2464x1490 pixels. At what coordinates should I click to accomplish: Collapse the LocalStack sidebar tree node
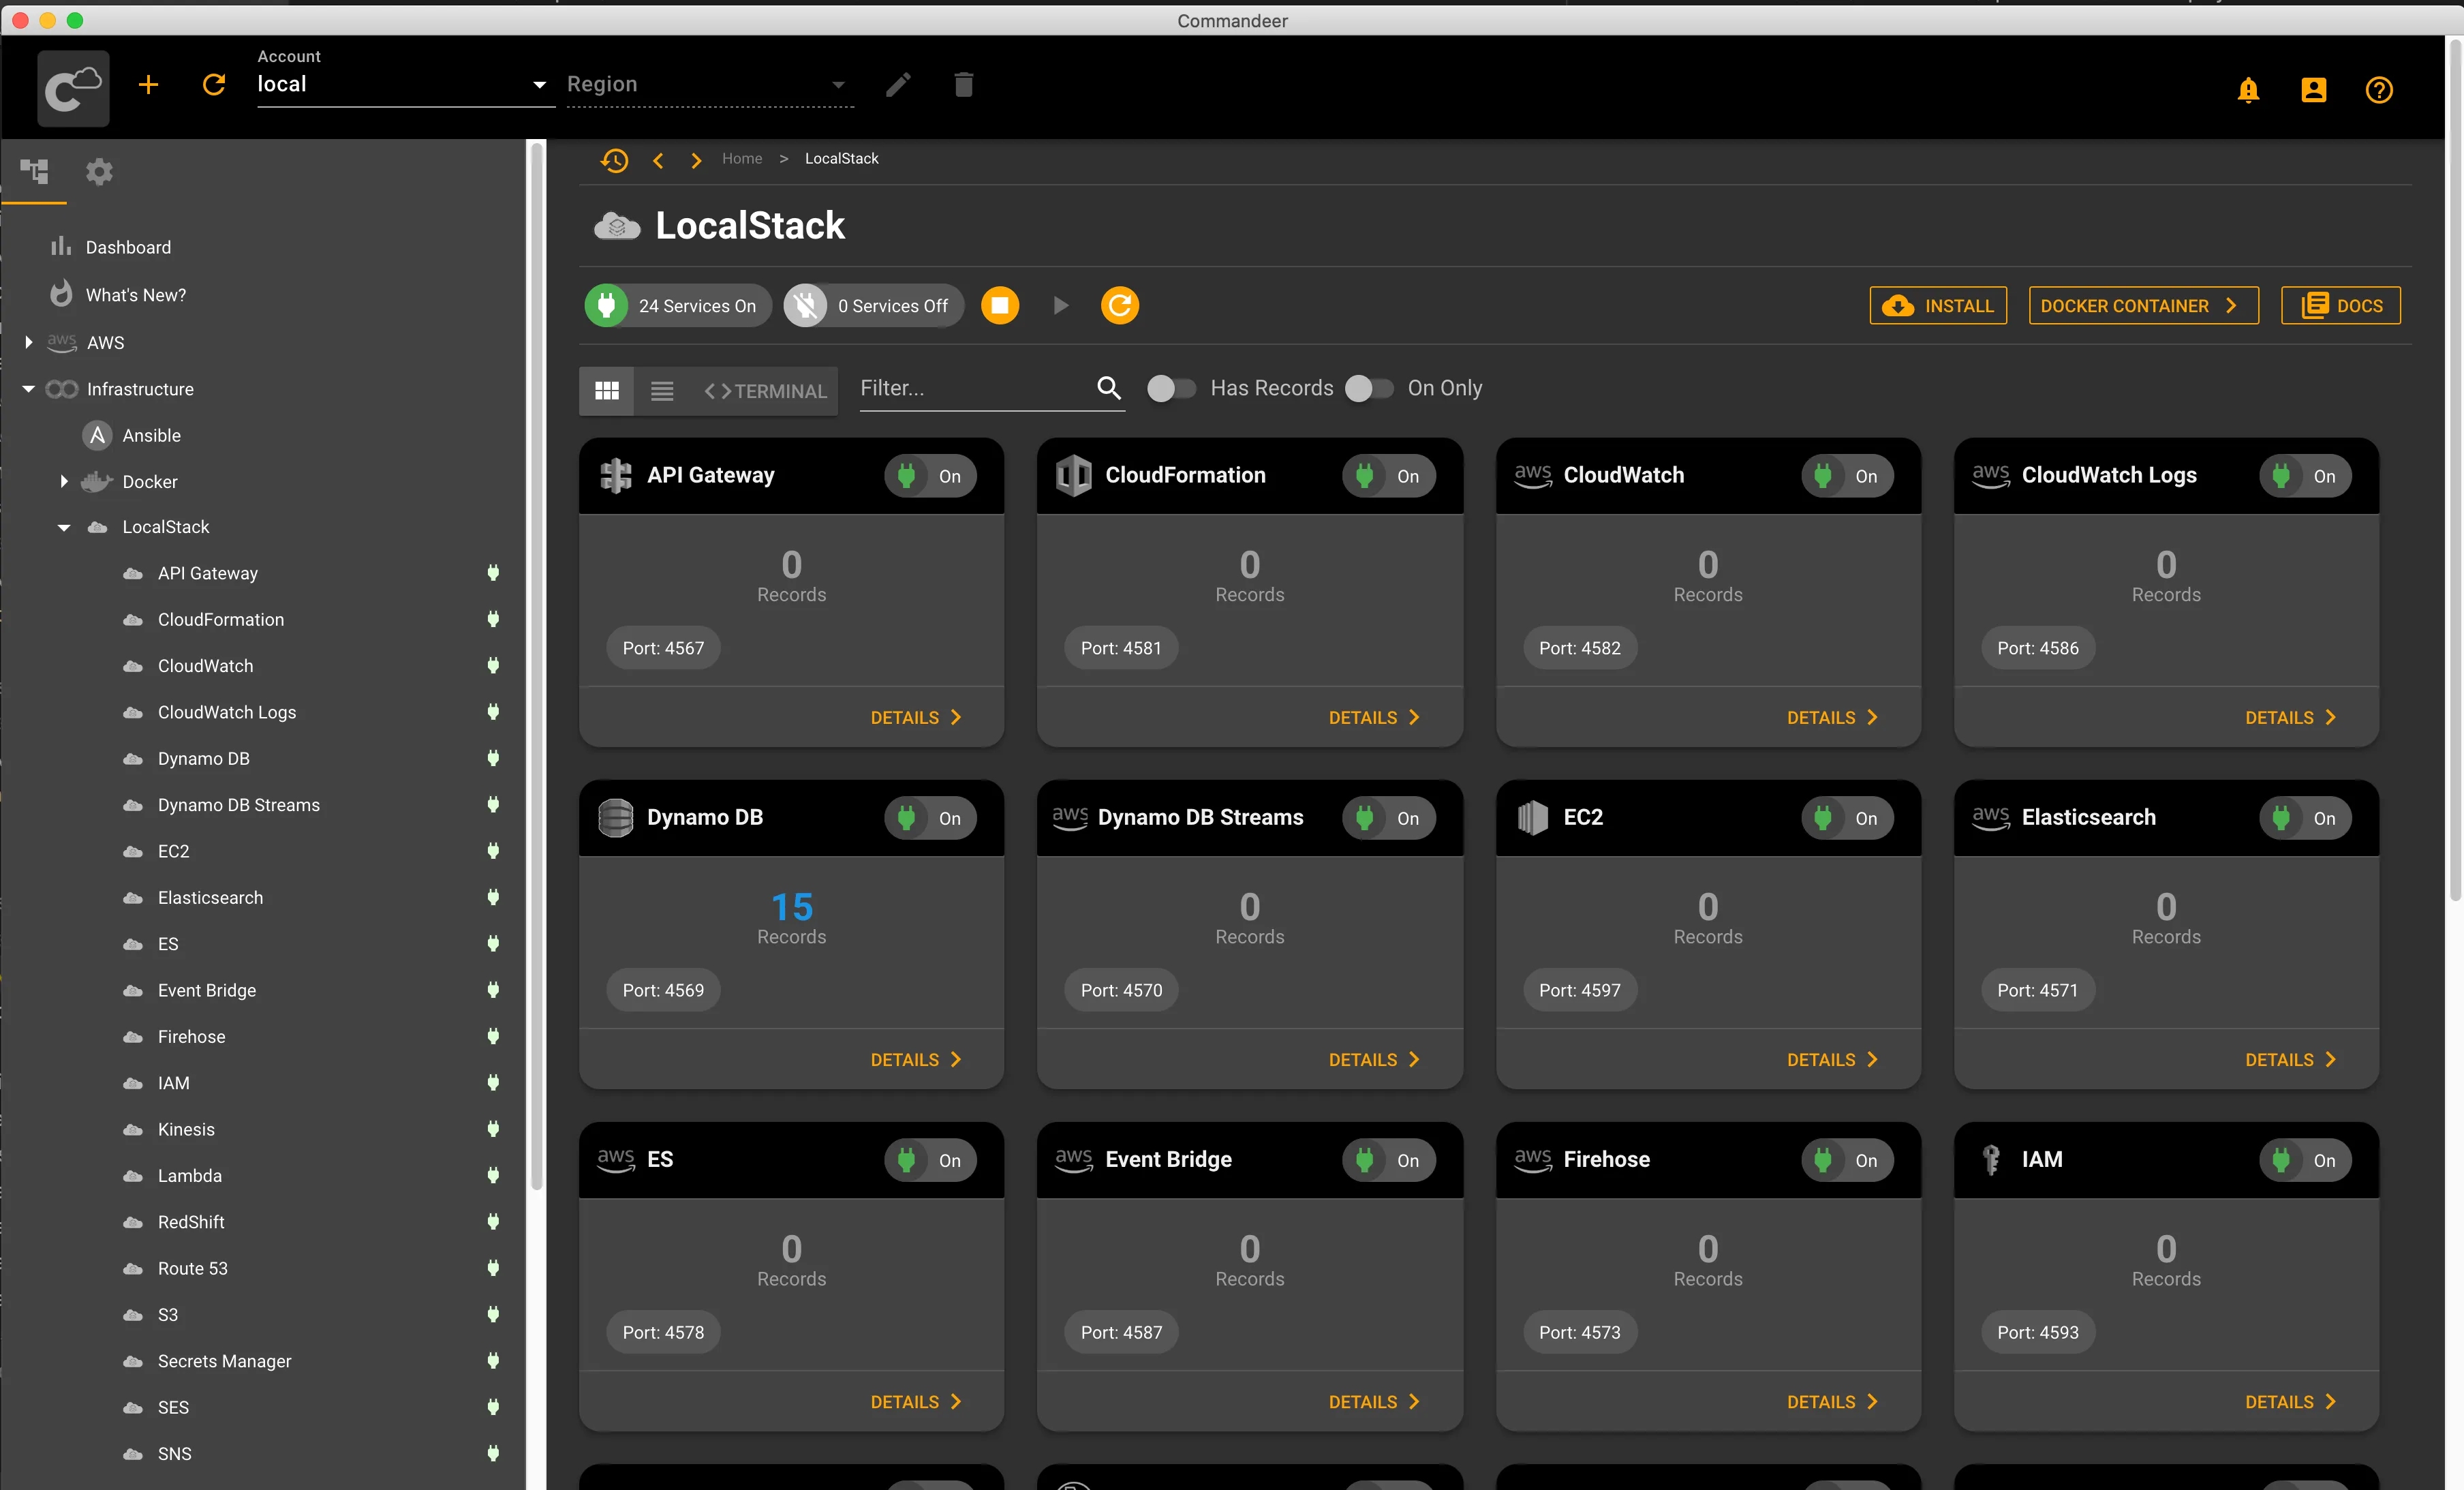tap(64, 527)
